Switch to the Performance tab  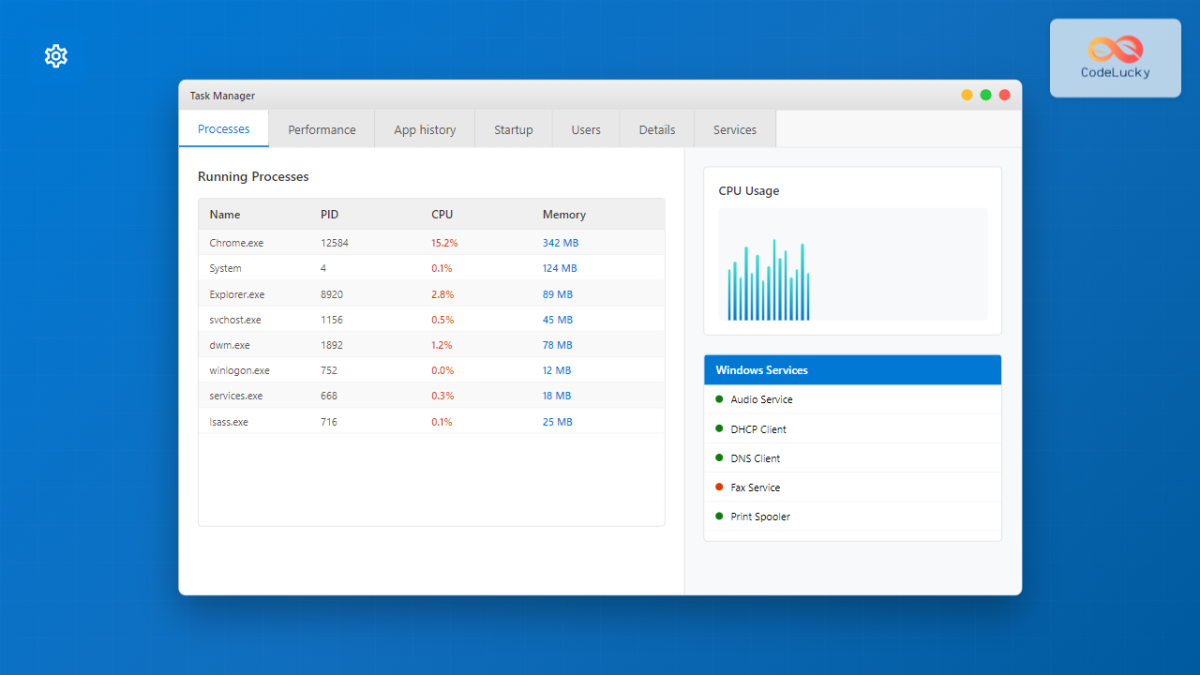[x=322, y=130]
